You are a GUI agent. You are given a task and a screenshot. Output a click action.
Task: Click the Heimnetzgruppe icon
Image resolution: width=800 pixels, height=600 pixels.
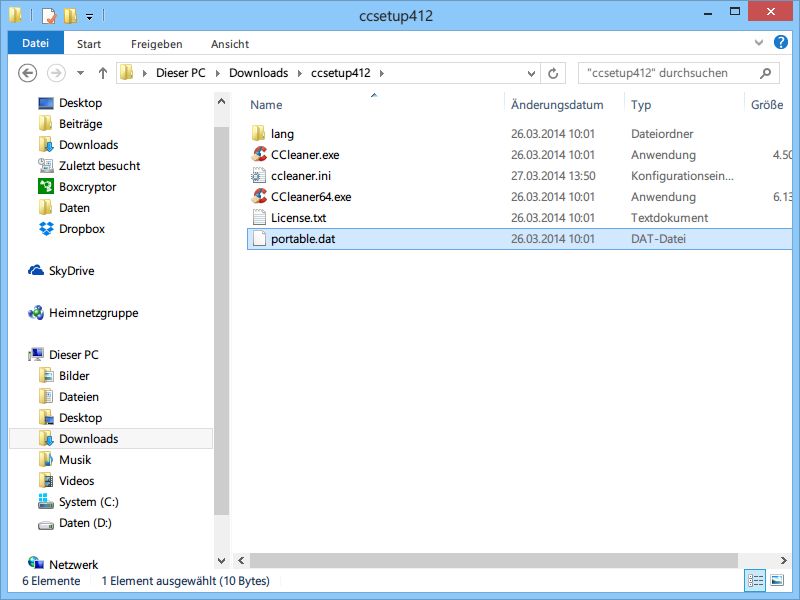(36, 313)
